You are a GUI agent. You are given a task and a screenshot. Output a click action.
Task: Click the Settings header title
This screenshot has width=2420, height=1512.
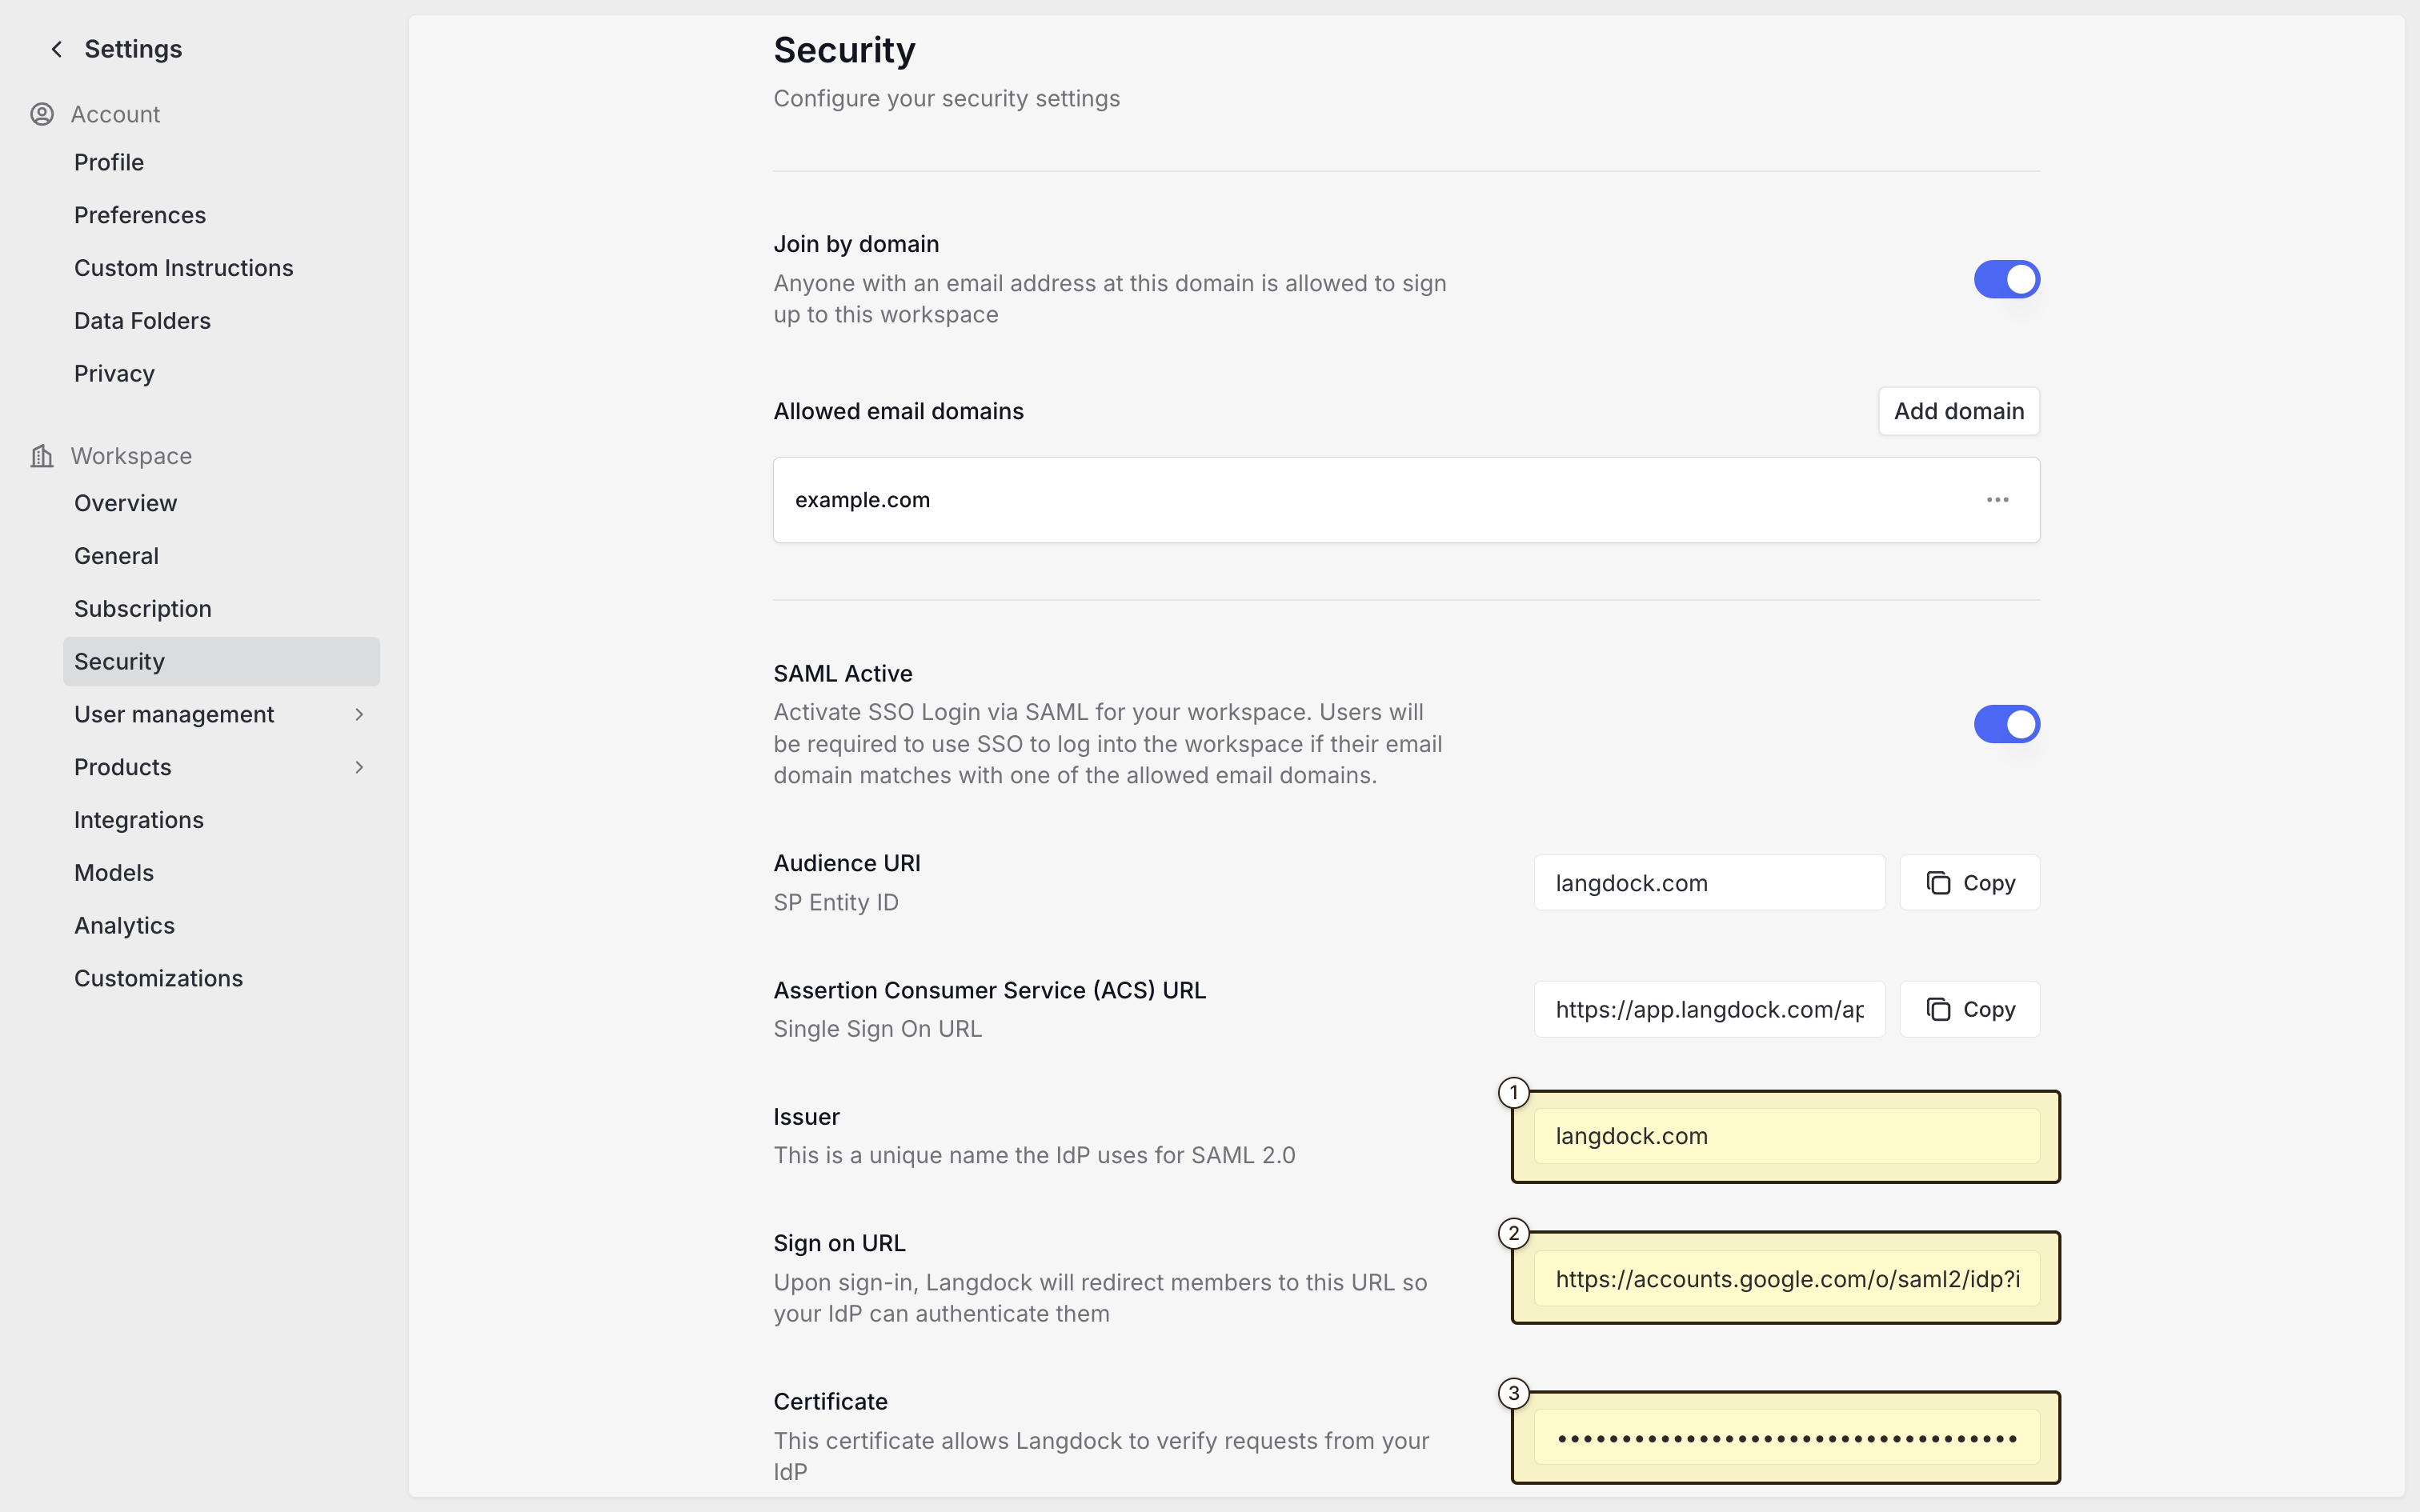pyautogui.click(x=133, y=49)
